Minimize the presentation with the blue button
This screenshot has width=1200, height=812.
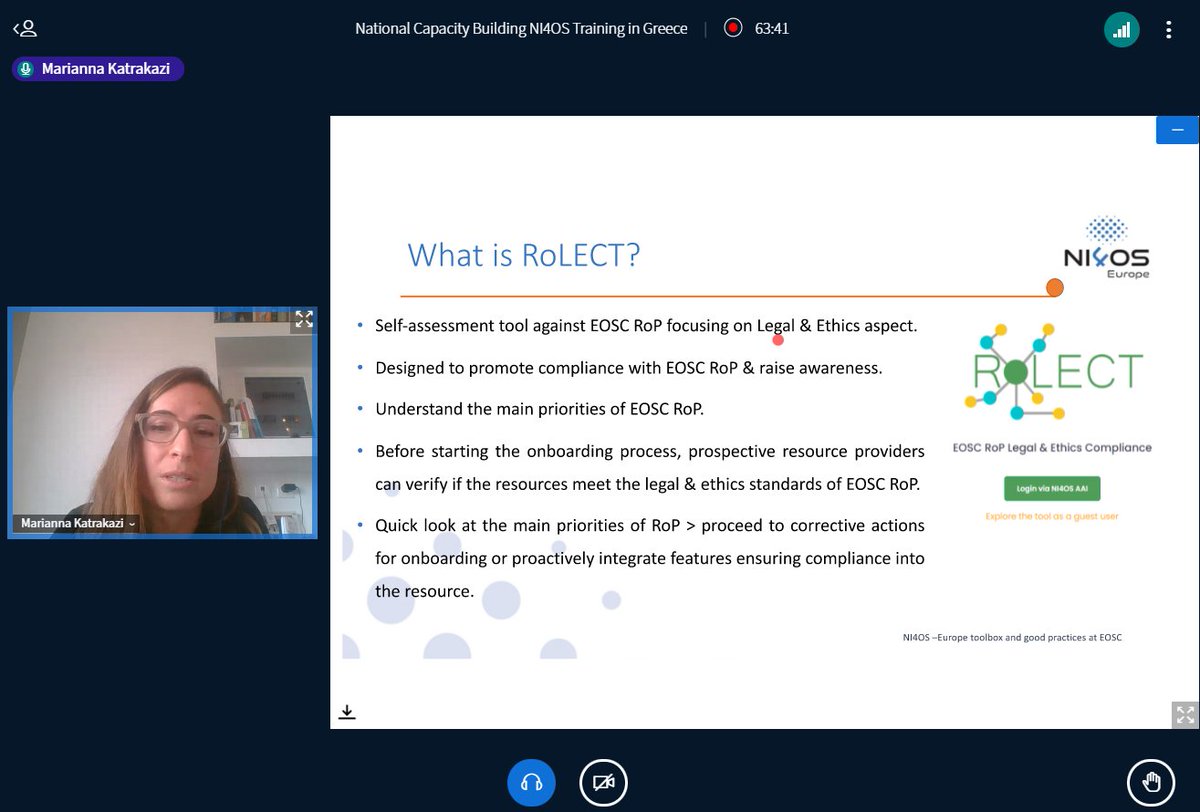1177,130
